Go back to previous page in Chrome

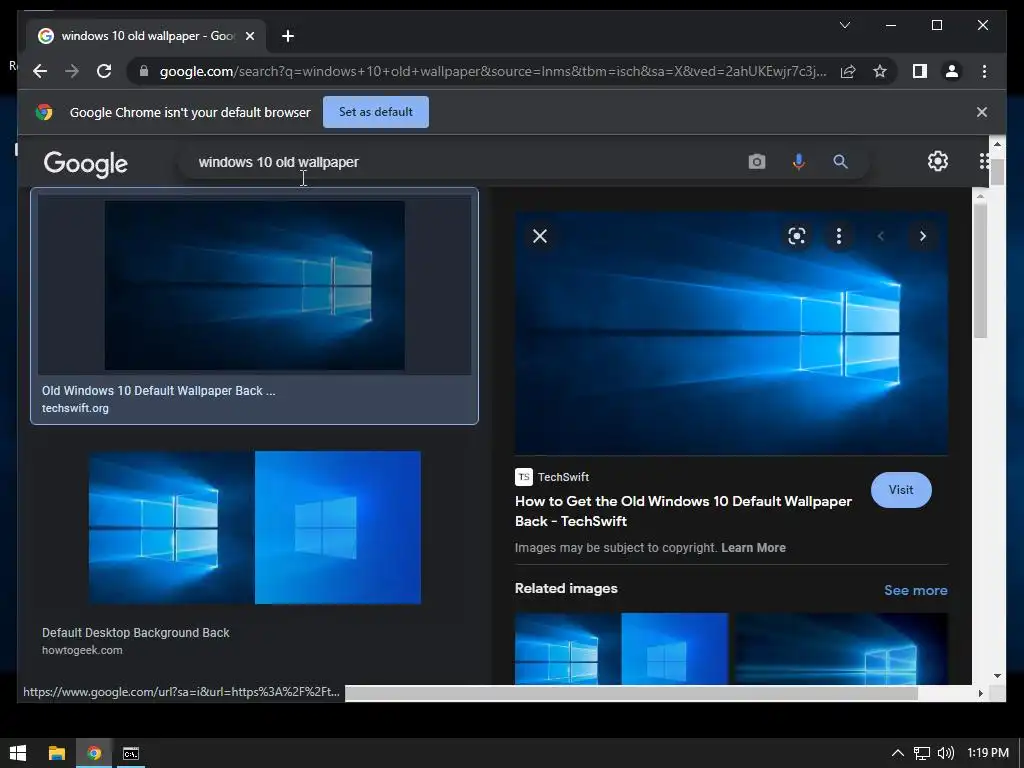pyautogui.click(x=40, y=71)
